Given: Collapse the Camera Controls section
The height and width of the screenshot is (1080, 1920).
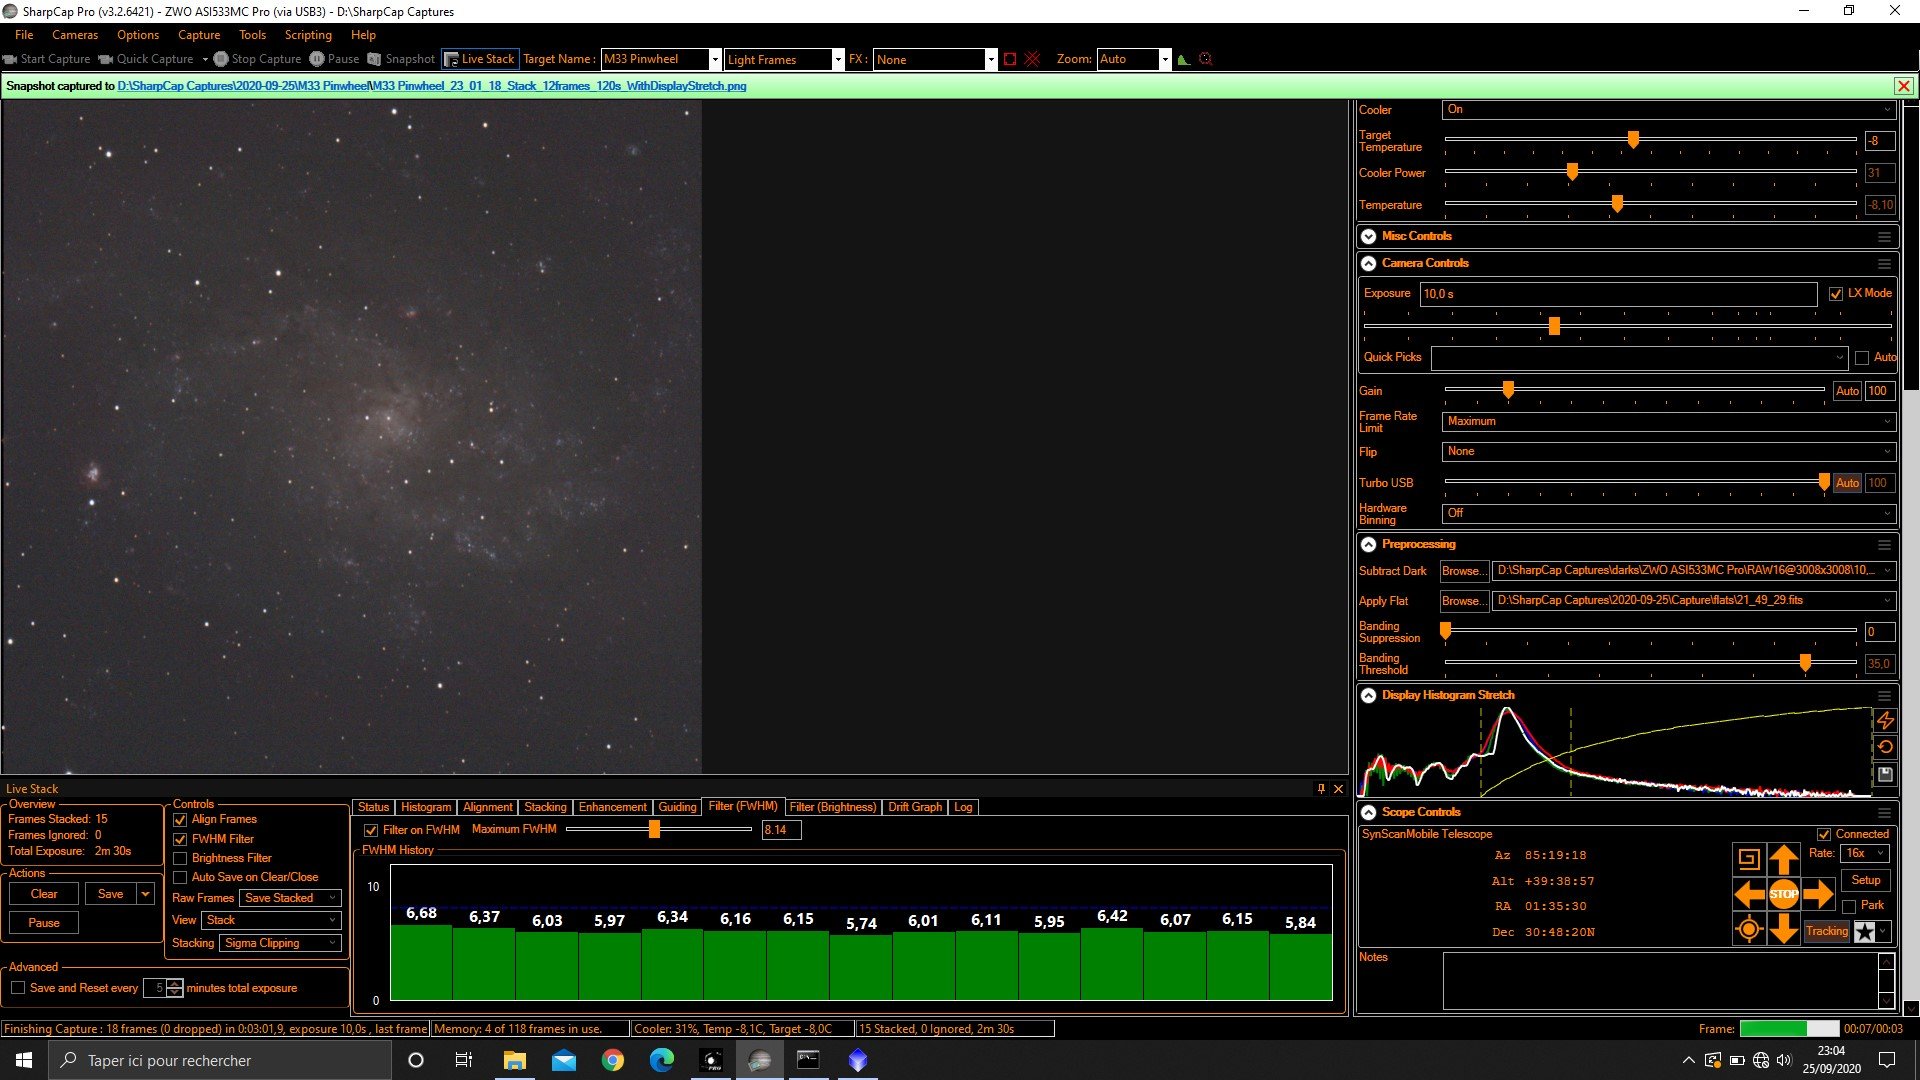Looking at the screenshot, I should [1368, 264].
